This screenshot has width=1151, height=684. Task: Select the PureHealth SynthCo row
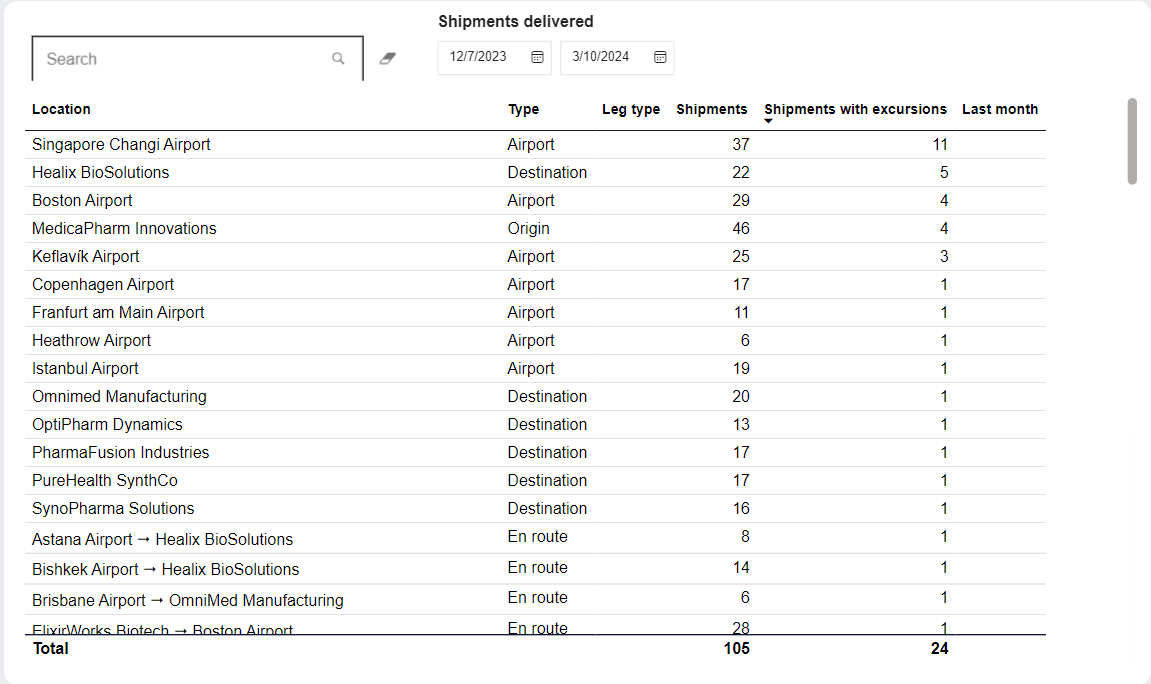[535, 481]
